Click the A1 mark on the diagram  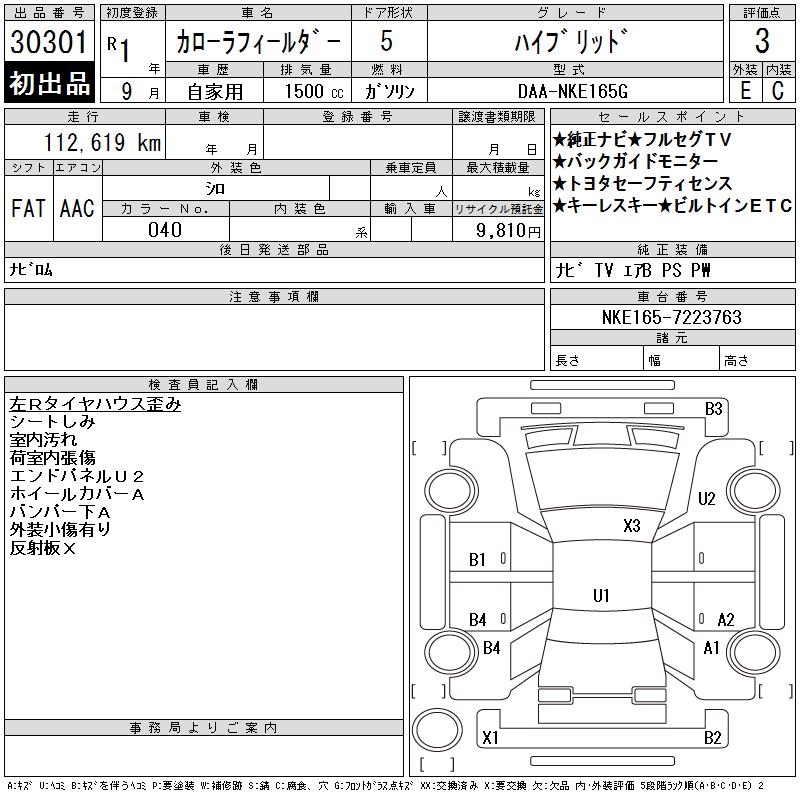pyautogui.click(x=711, y=648)
